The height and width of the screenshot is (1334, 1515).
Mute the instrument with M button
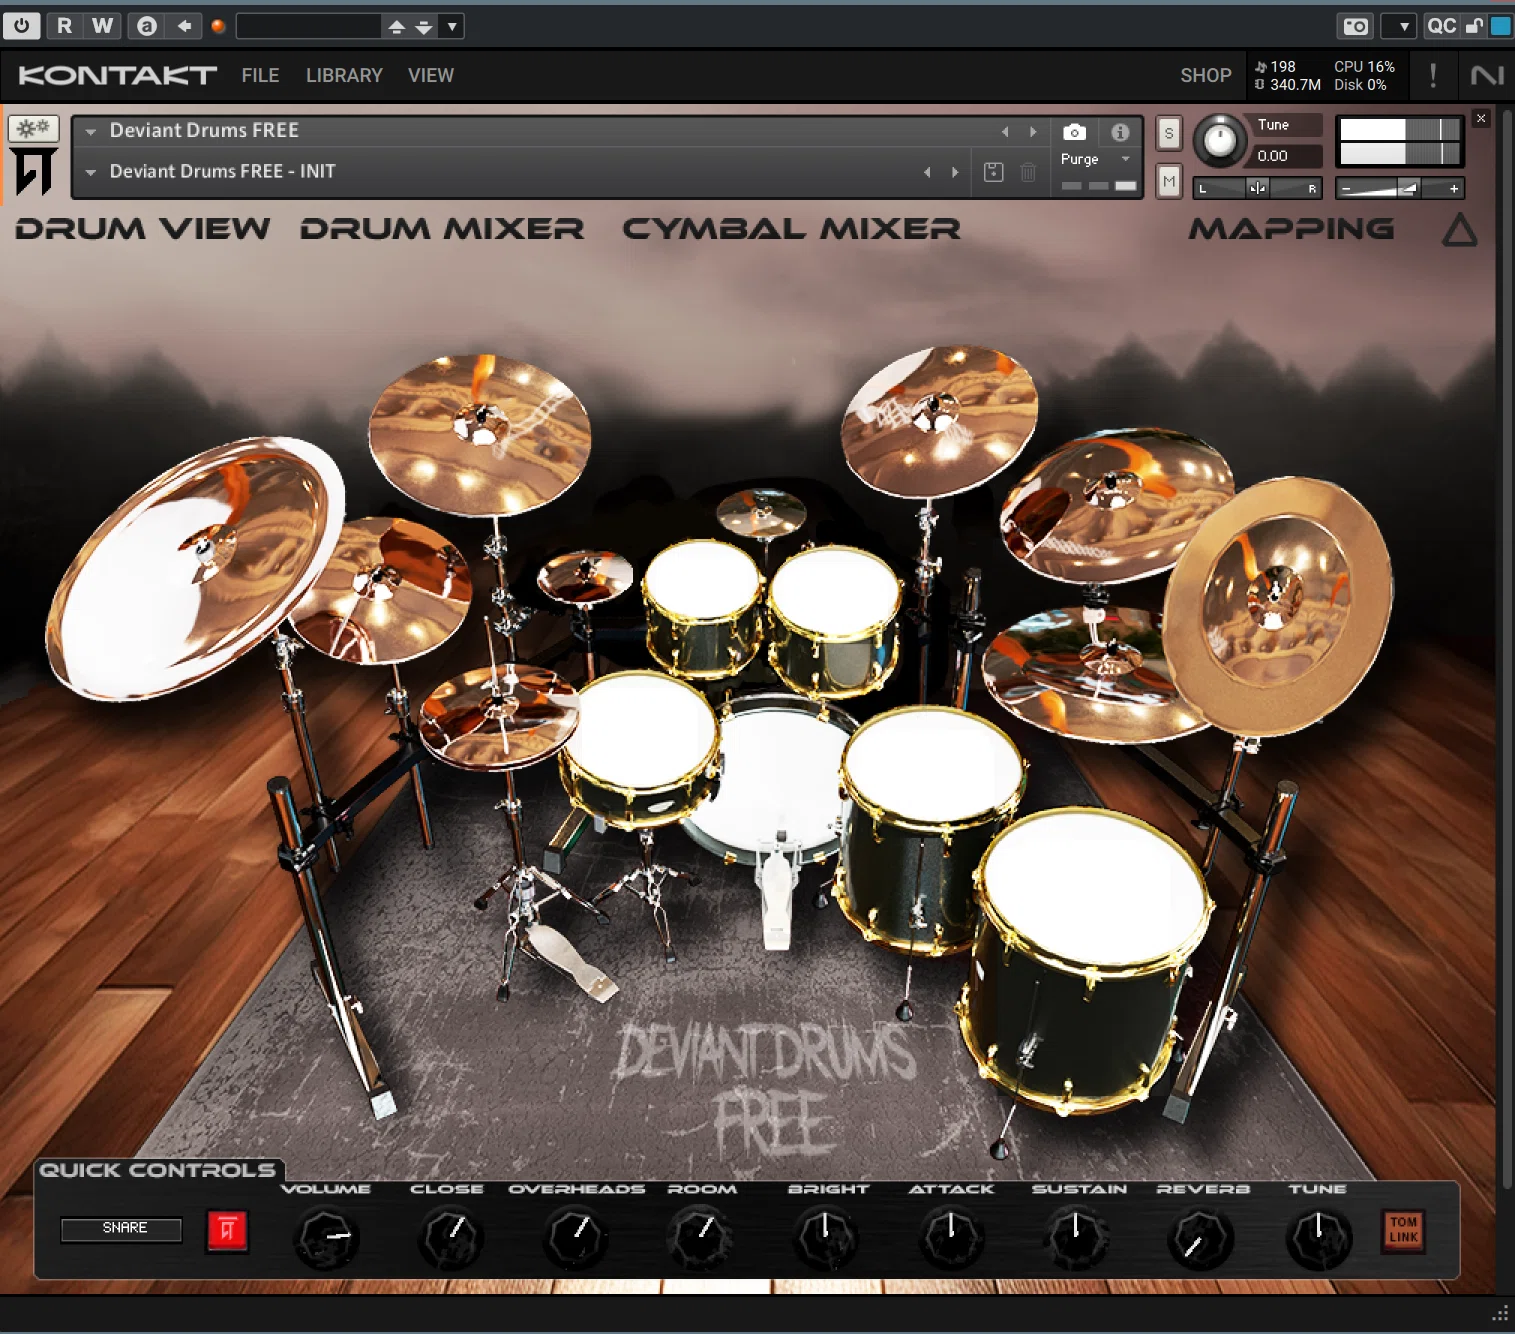coord(1168,181)
